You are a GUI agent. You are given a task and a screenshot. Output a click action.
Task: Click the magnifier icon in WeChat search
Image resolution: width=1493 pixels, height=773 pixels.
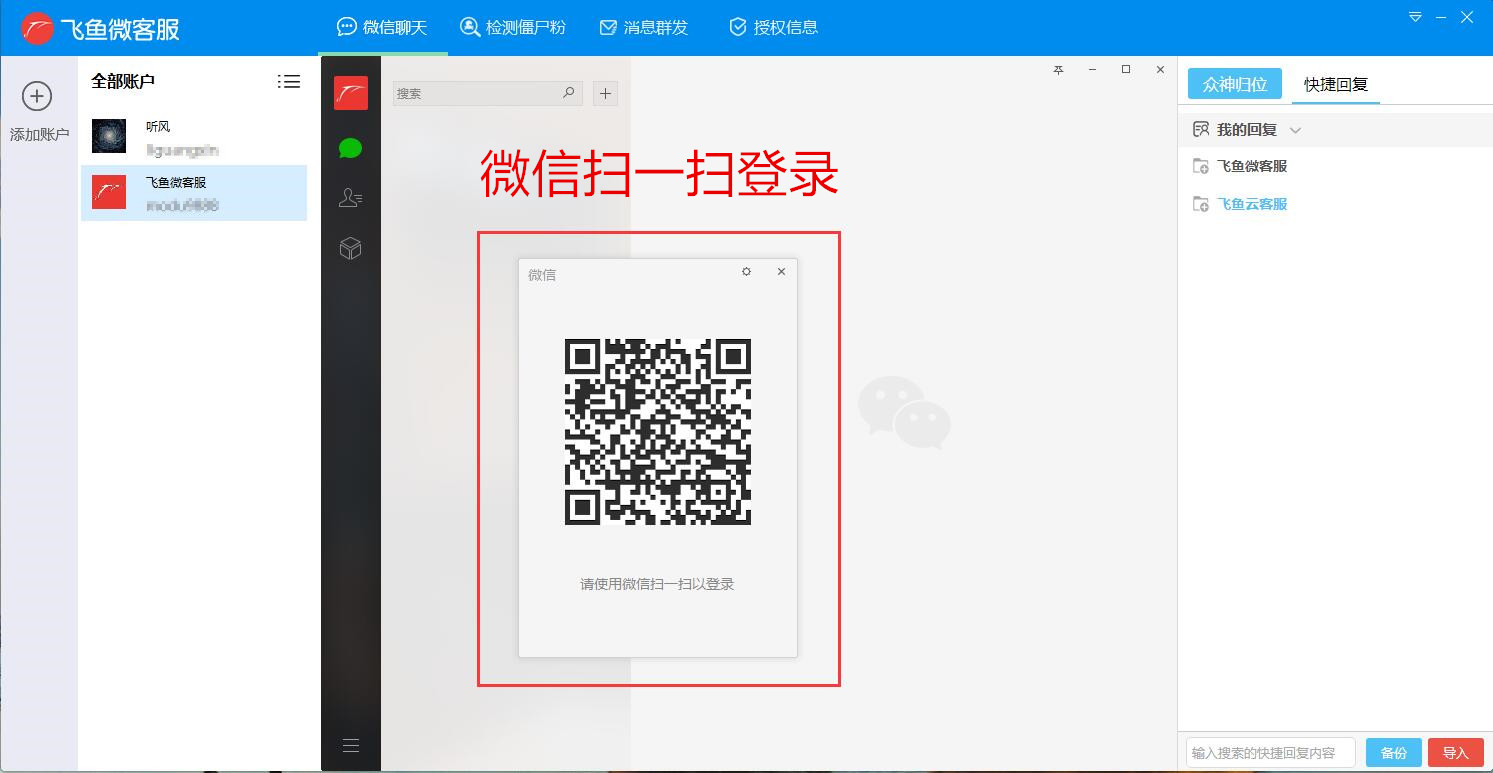(x=568, y=93)
